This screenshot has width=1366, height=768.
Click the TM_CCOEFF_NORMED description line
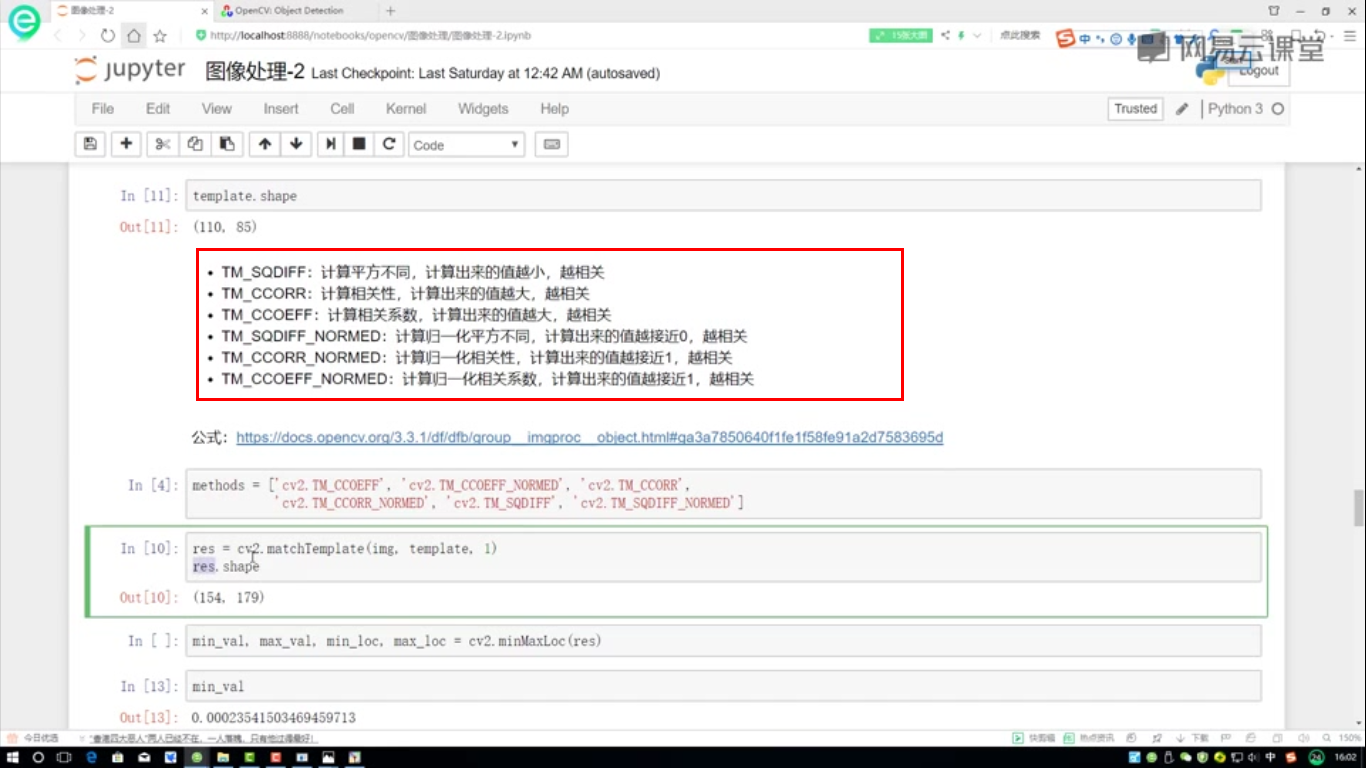(x=487, y=379)
